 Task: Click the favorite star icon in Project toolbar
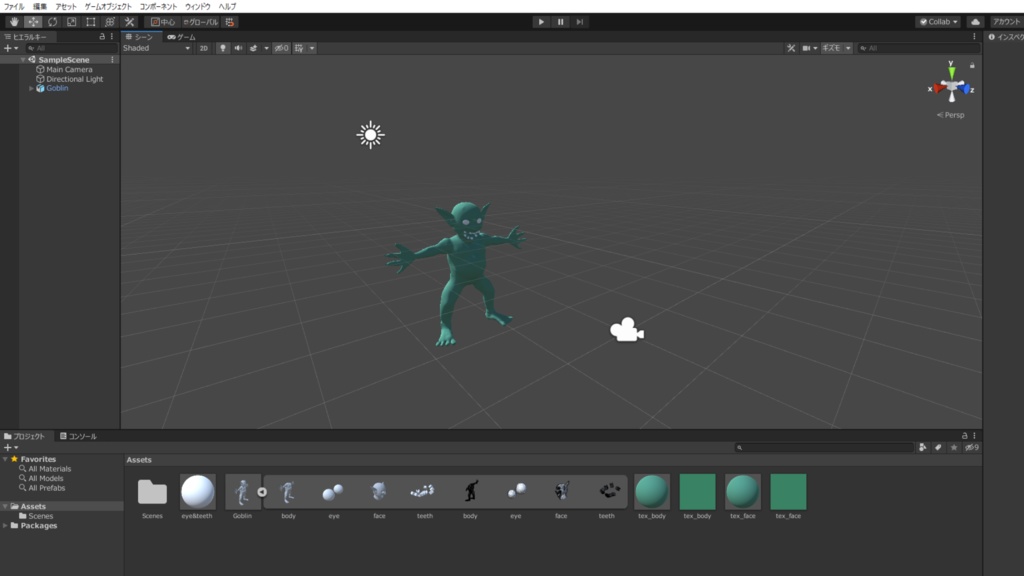[953, 447]
